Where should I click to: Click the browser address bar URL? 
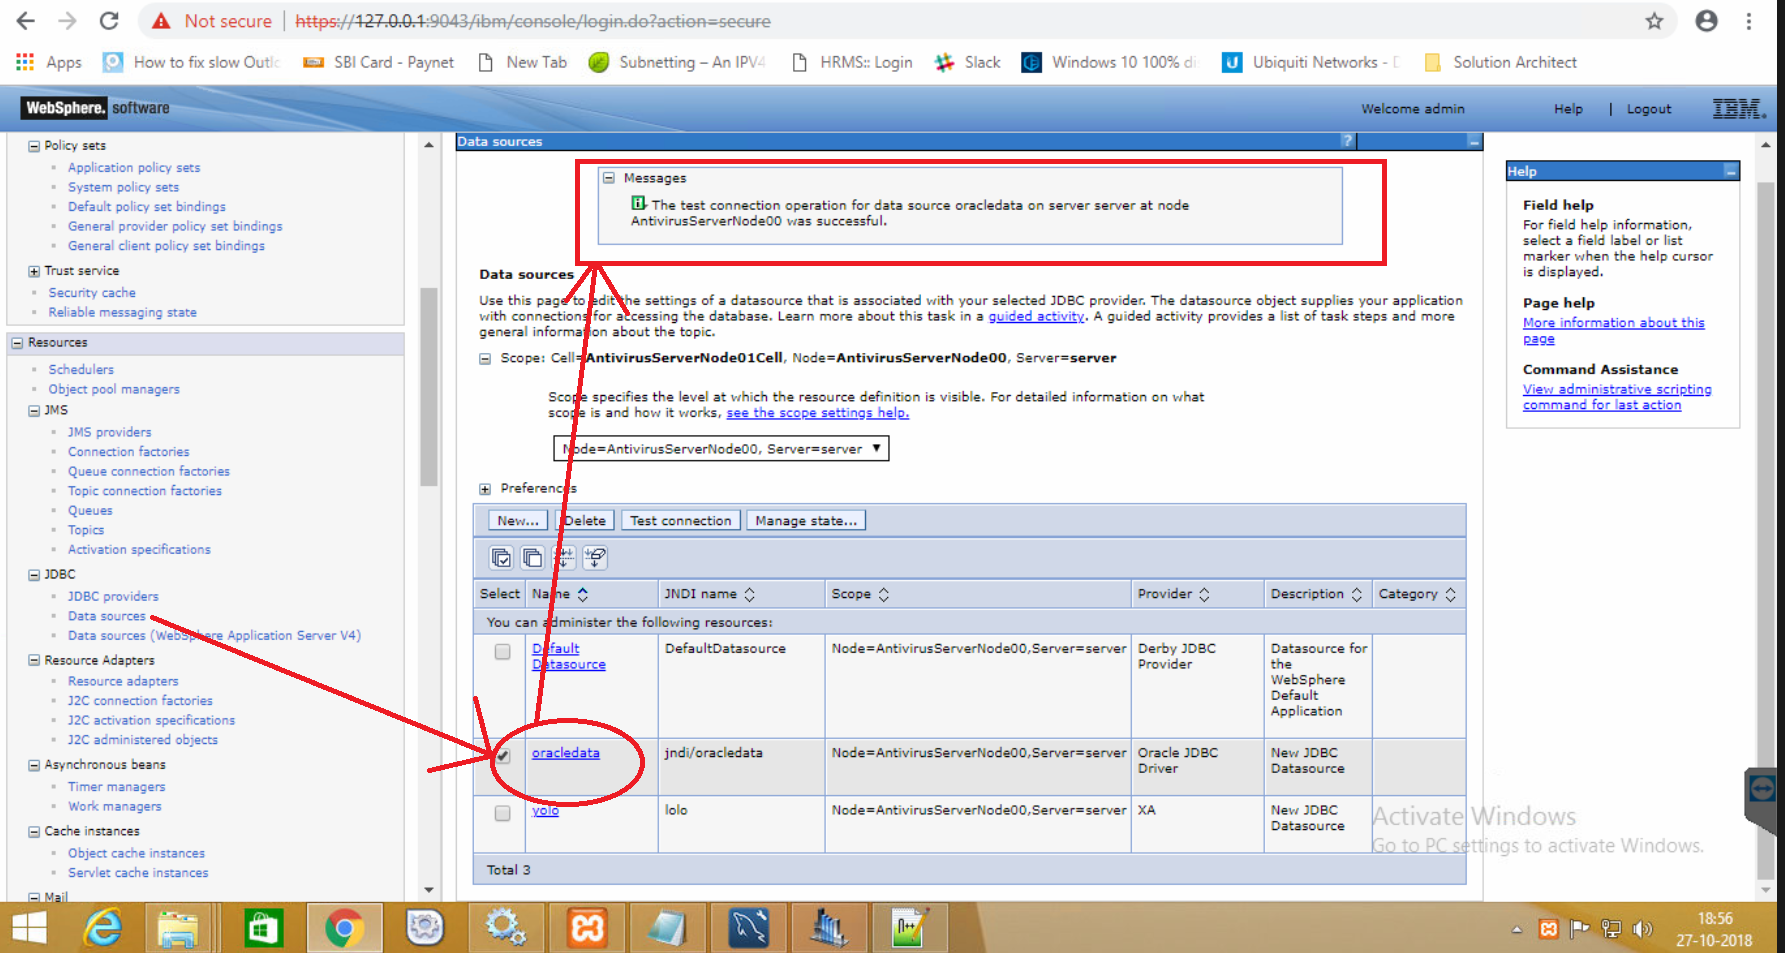(x=533, y=21)
